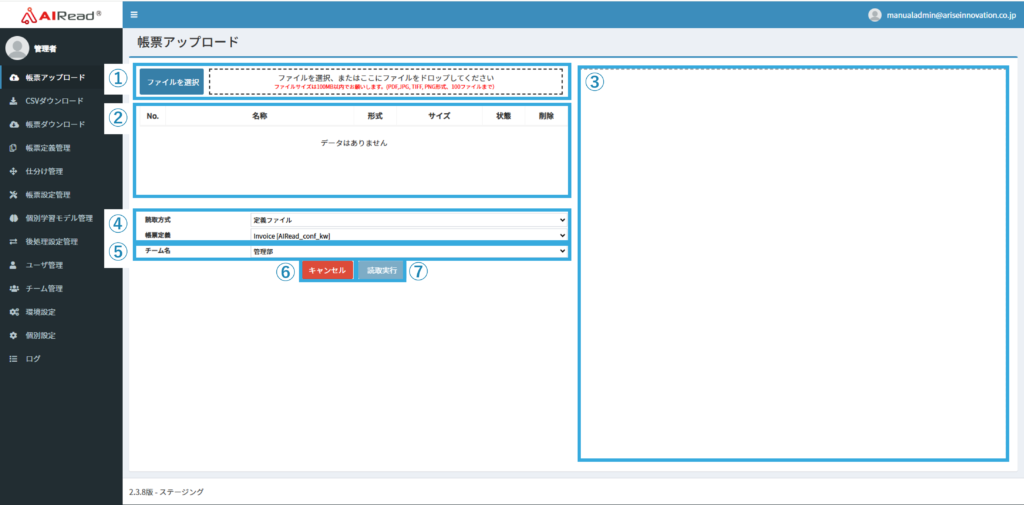Go to チーム管理 in the sidebar

tap(44, 289)
